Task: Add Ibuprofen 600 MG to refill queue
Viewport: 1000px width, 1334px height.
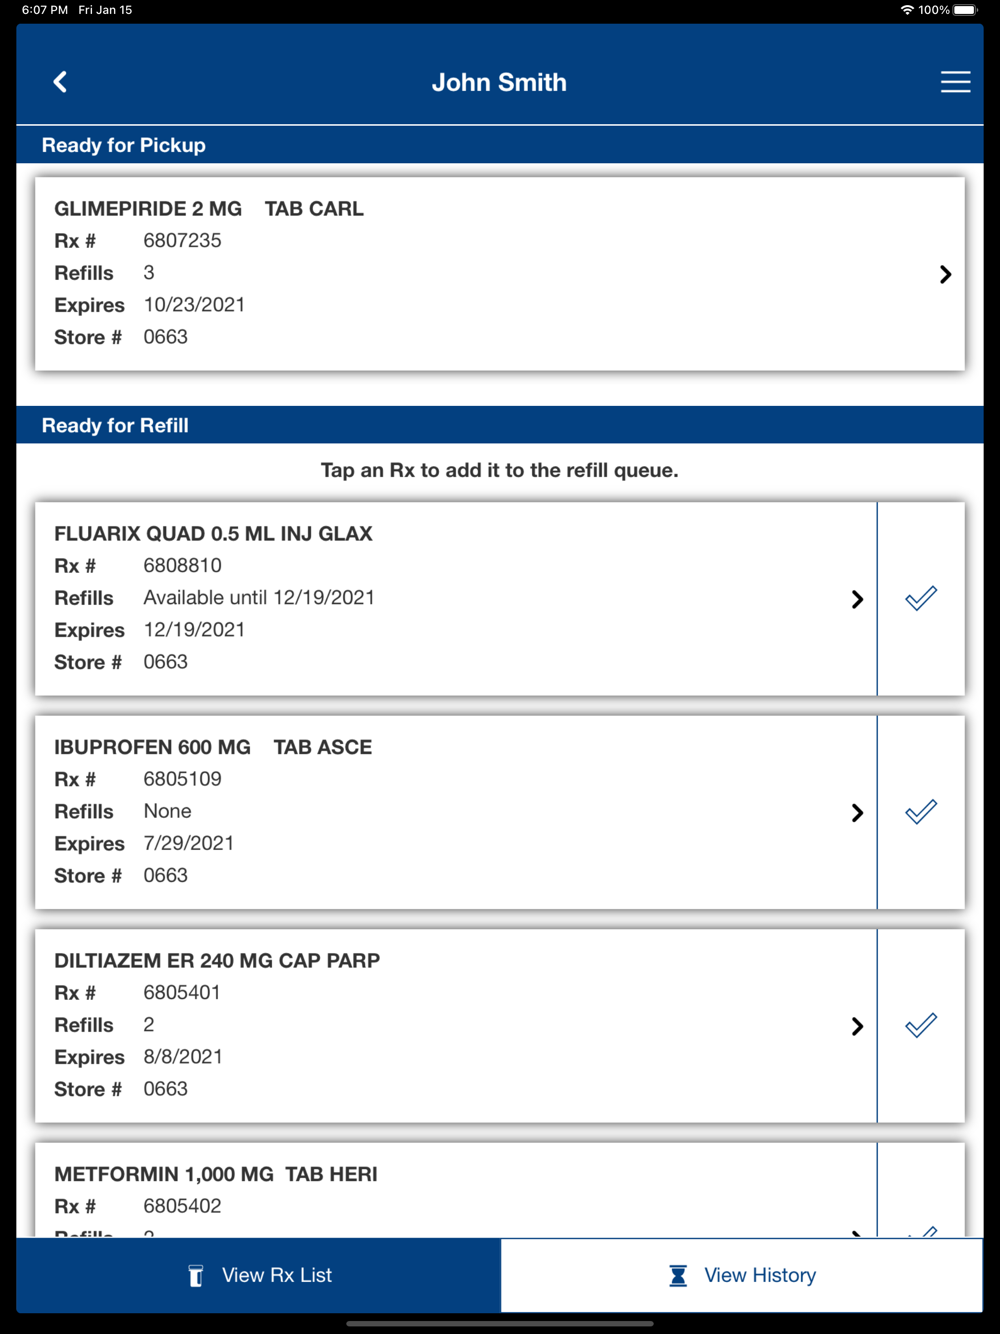Action: click(x=921, y=812)
